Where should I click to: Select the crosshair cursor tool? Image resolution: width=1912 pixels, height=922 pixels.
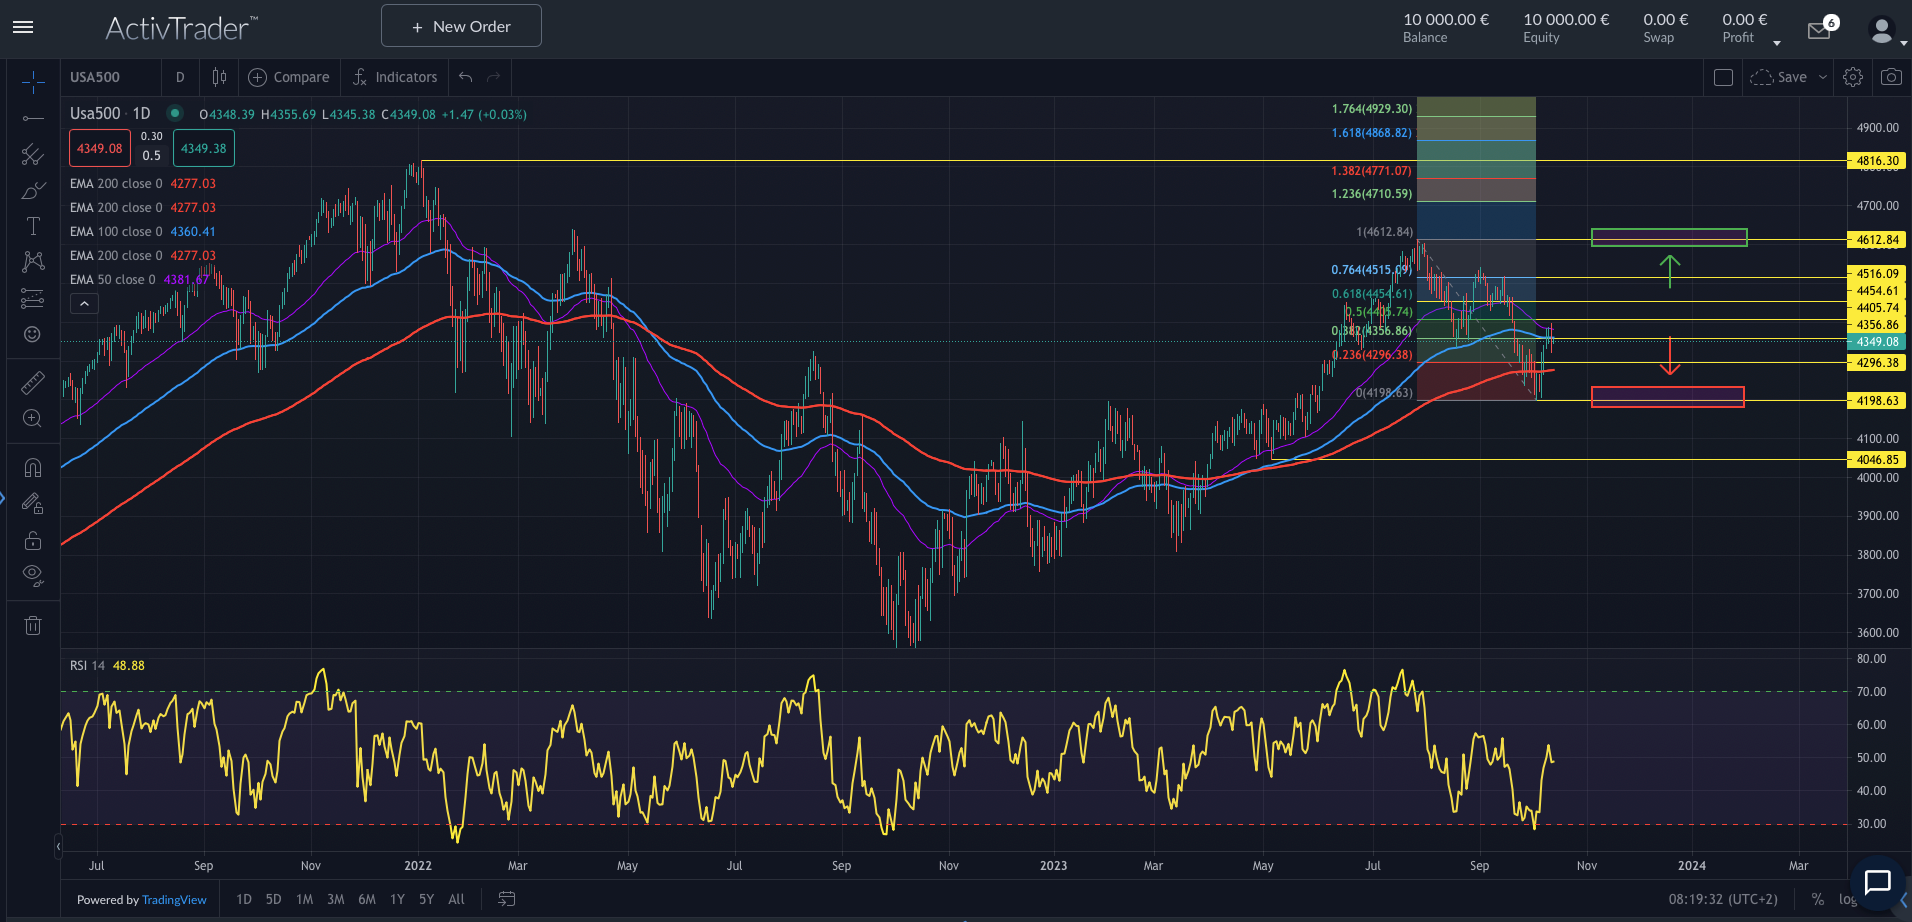[33, 82]
